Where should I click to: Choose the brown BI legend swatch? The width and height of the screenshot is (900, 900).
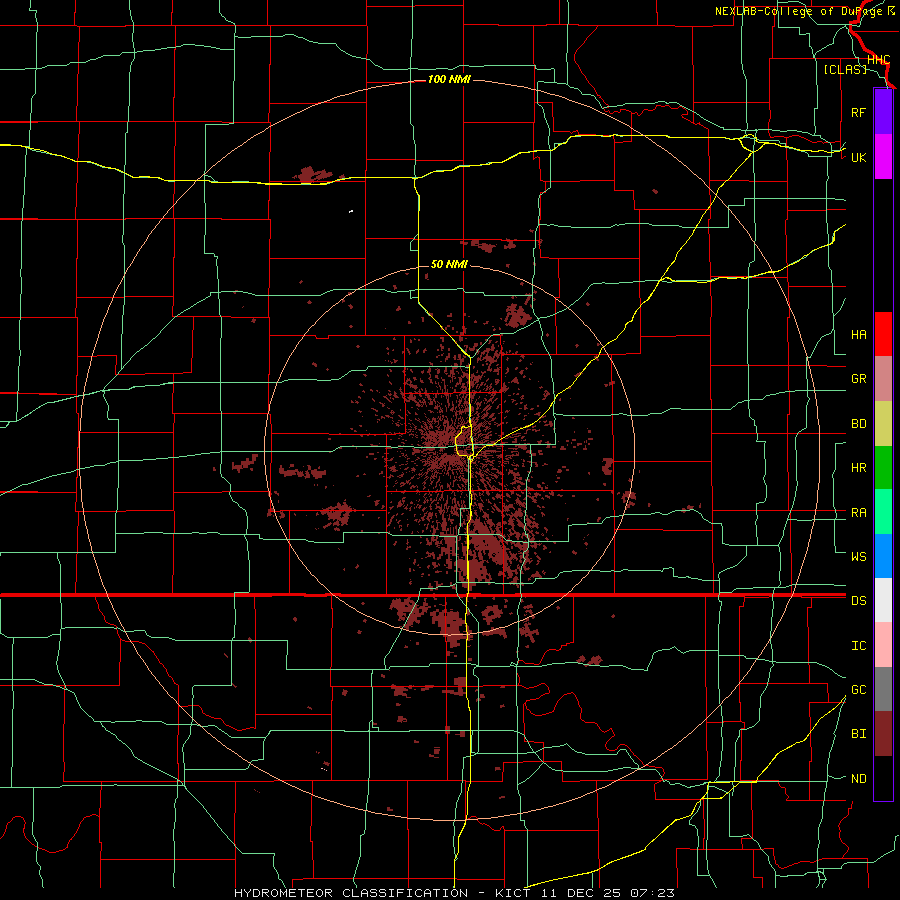coord(883,734)
